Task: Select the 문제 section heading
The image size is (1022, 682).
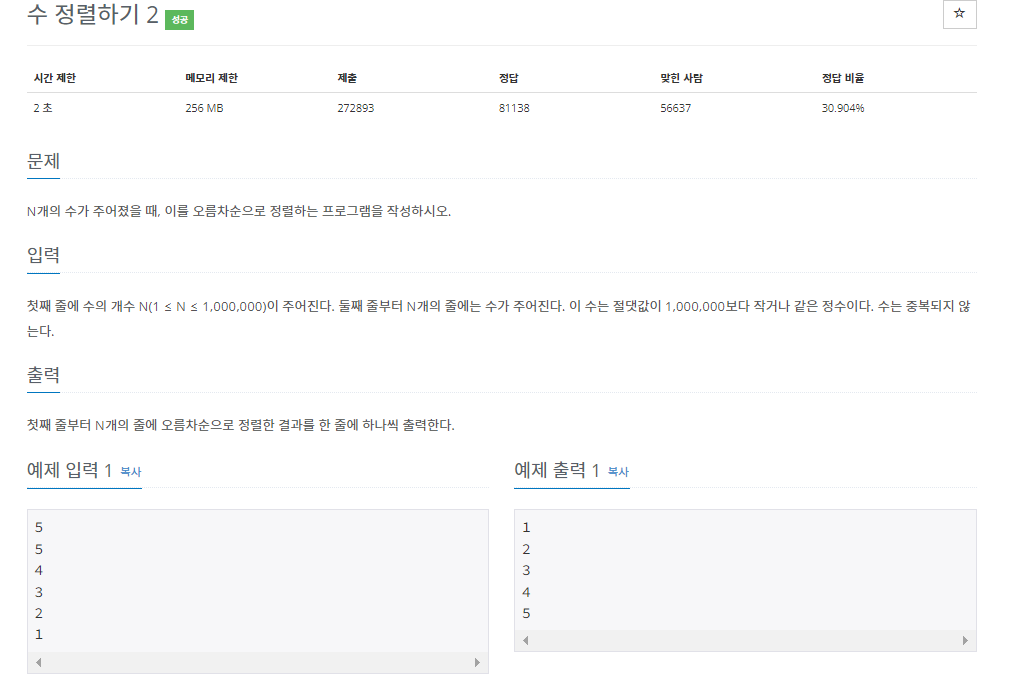Action: pyautogui.click(x=43, y=159)
